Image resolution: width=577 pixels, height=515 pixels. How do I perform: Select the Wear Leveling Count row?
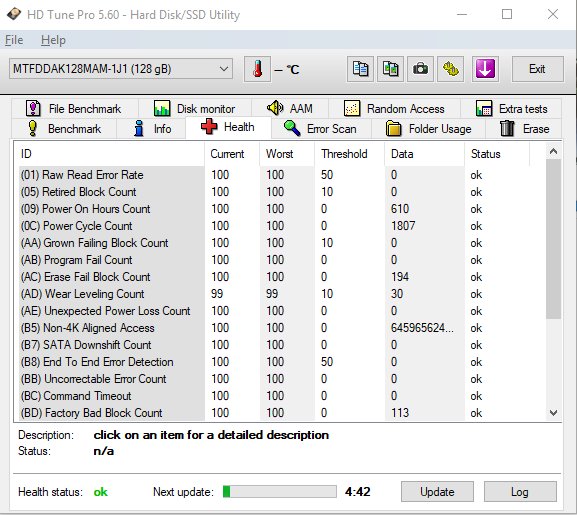280,294
